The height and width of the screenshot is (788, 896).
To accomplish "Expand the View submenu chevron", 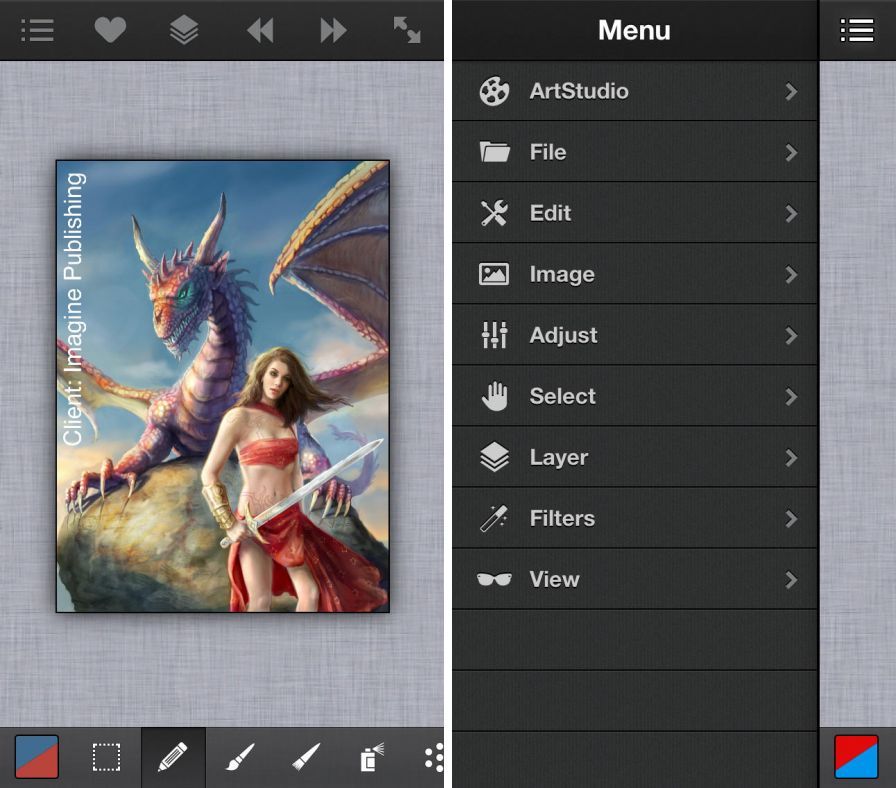I will point(791,579).
